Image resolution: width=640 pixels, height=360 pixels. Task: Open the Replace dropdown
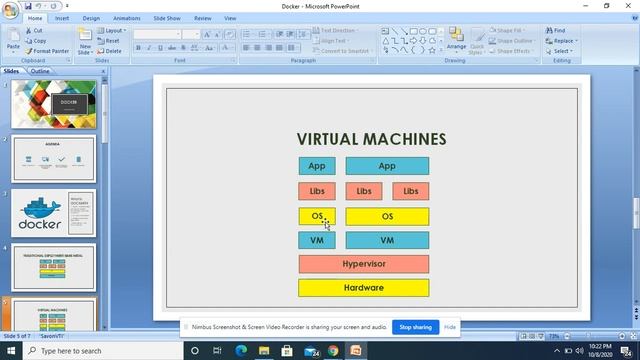pyautogui.click(x=562, y=41)
